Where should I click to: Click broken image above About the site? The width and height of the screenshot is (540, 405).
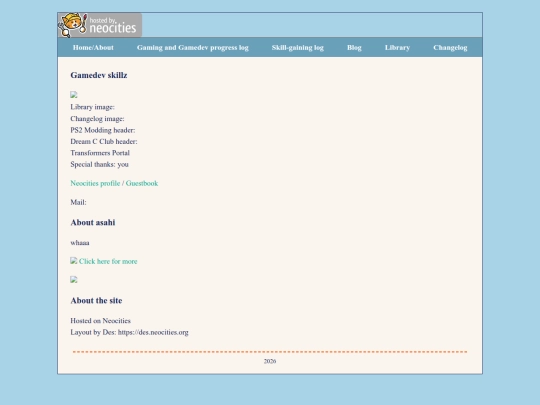(x=74, y=279)
